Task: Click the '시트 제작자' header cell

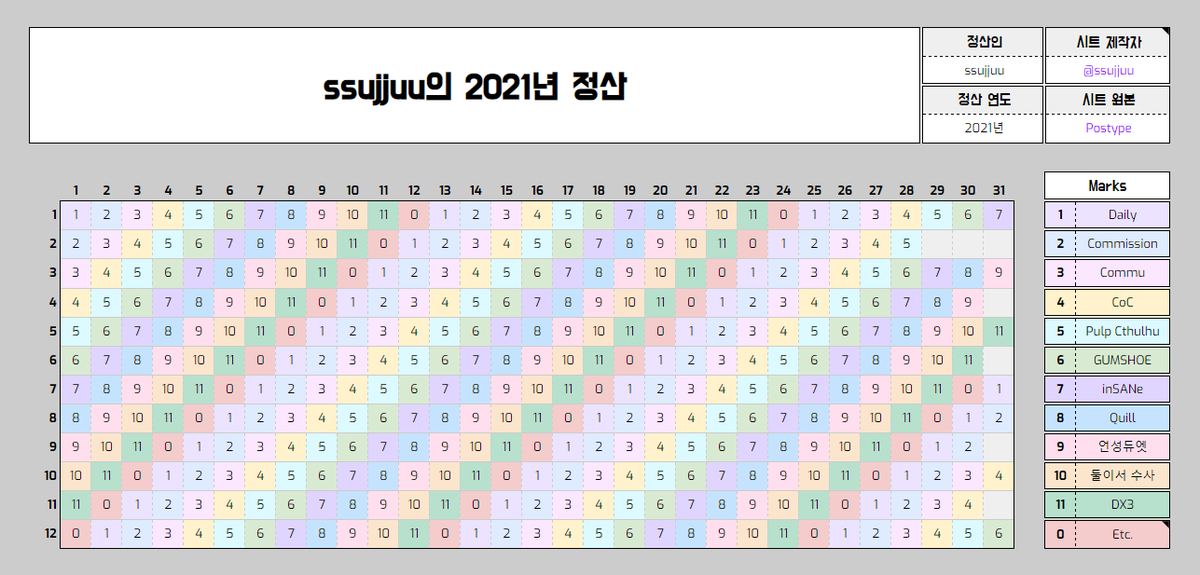Action: [1107, 42]
